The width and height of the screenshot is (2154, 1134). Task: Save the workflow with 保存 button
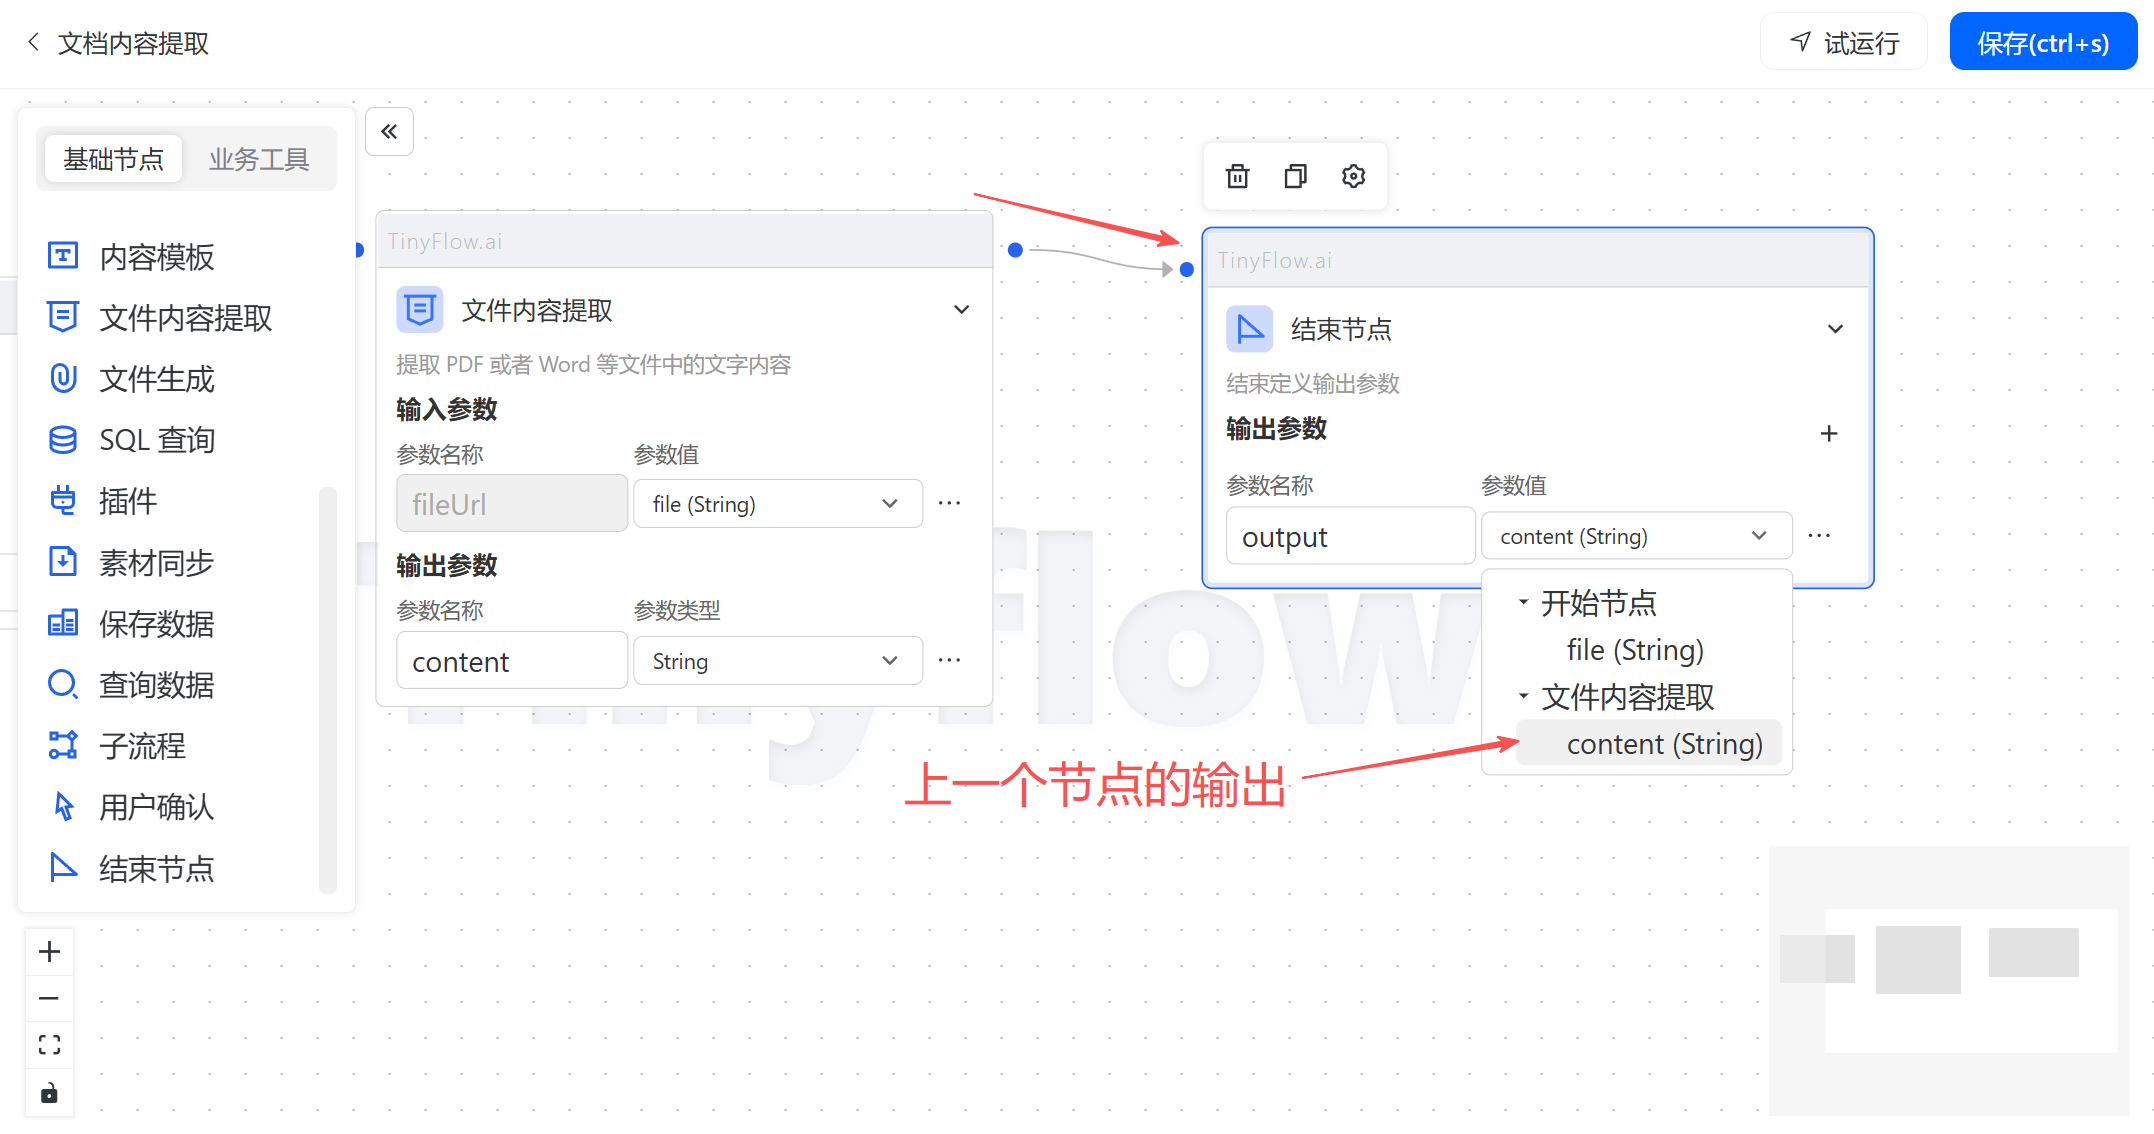tap(2042, 43)
